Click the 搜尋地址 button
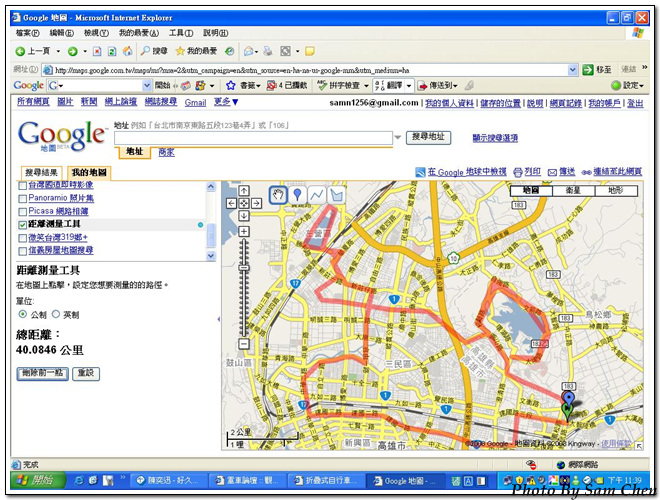 pyautogui.click(x=428, y=137)
